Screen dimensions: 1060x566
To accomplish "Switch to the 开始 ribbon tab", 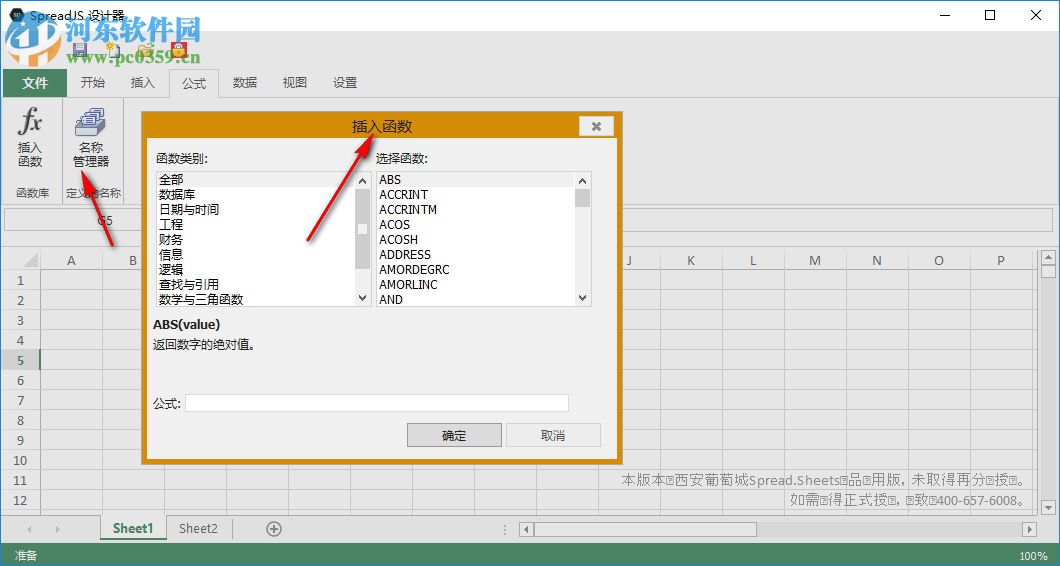I will point(93,82).
